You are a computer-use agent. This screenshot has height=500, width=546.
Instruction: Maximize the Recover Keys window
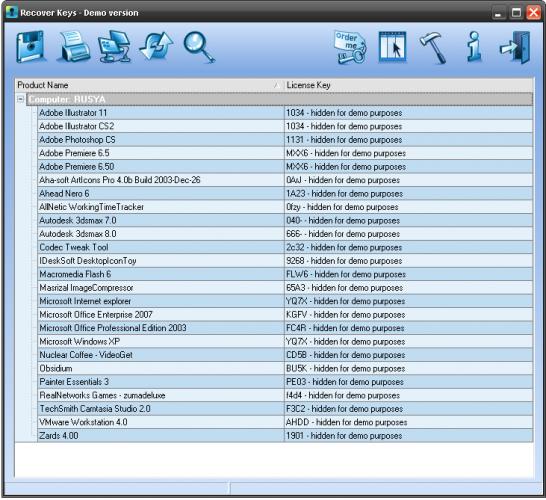pyautogui.click(x=516, y=13)
